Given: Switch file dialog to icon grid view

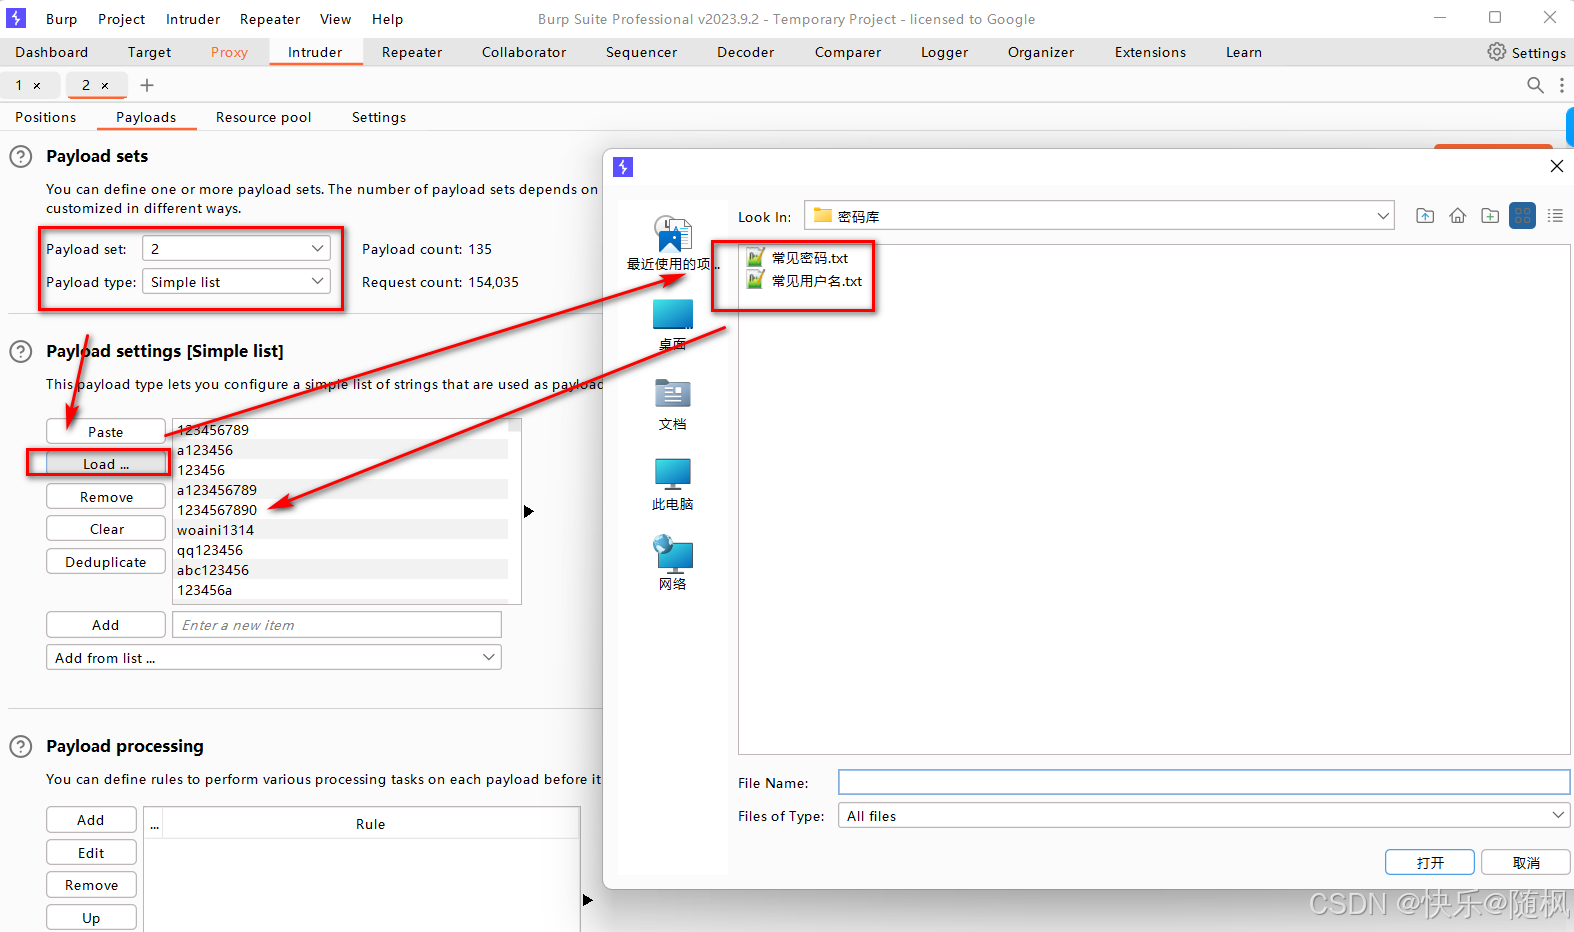Looking at the screenshot, I should tap(1523, 216).
